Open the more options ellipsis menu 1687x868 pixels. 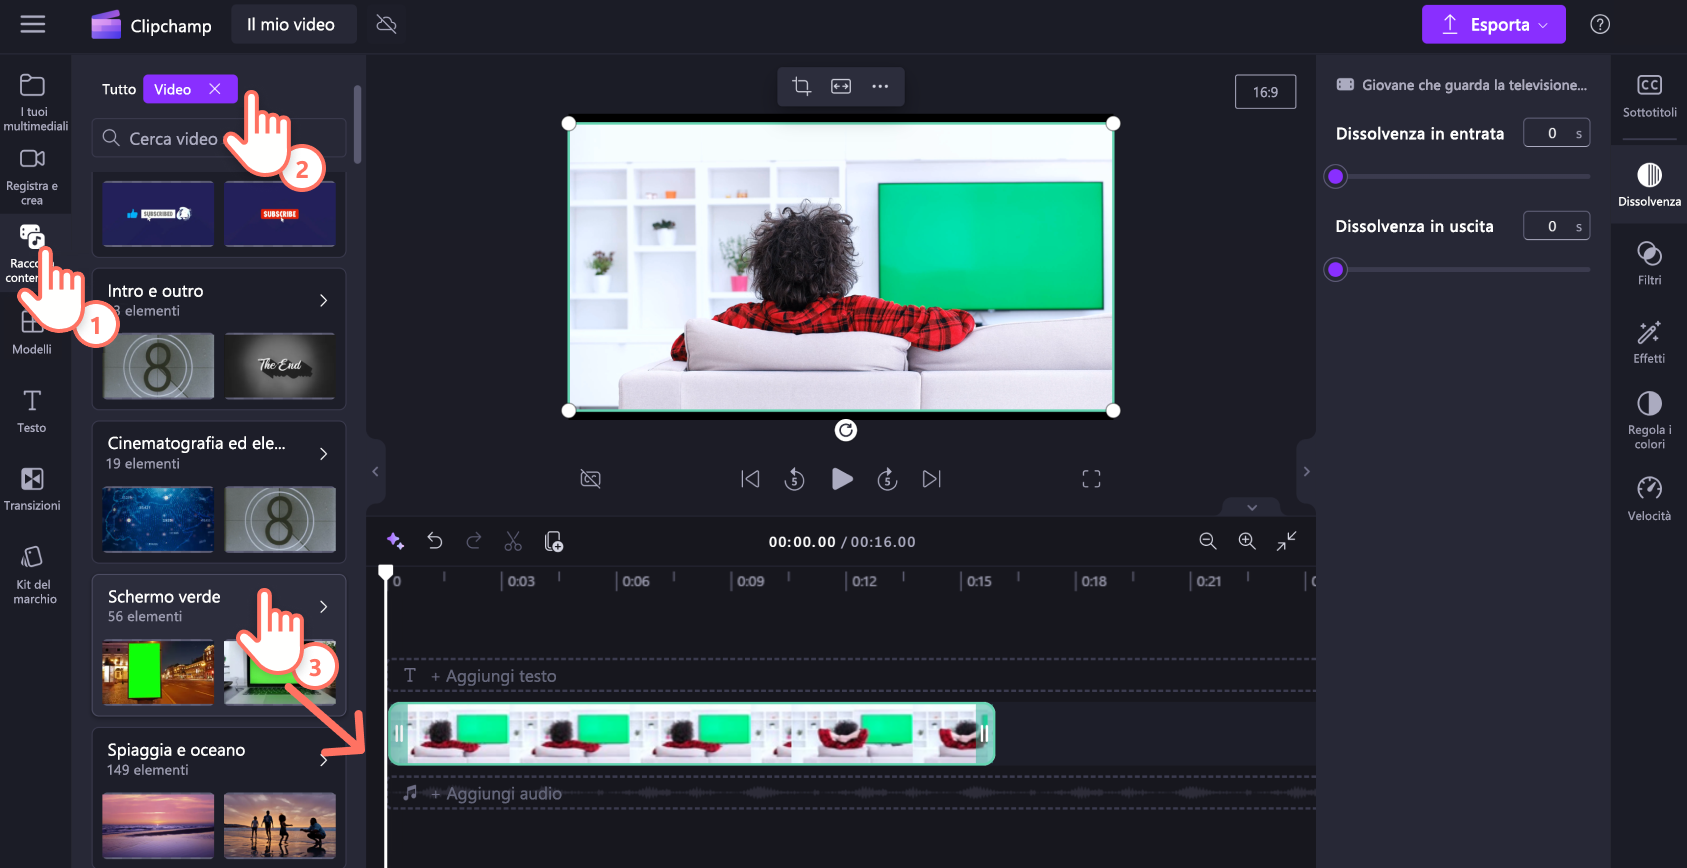[x=880, y=86]
